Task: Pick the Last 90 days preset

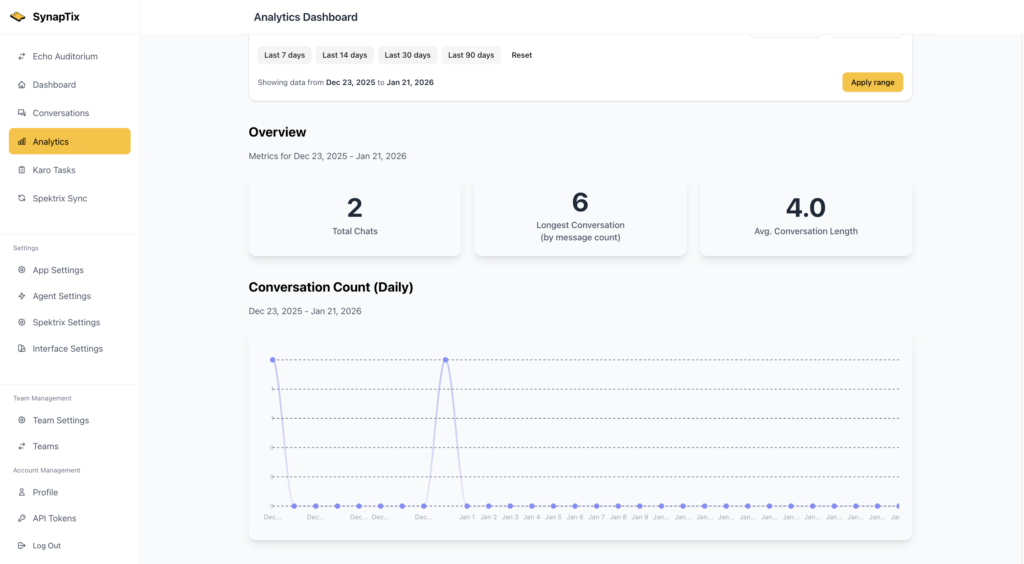Action: pyautogui.click(x=471, y=55)
